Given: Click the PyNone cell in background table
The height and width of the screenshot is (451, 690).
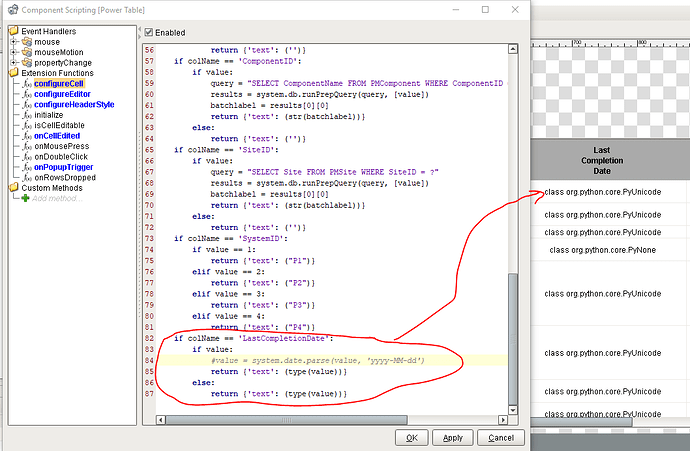Looking at the screenshot, I should coord(602,250).
